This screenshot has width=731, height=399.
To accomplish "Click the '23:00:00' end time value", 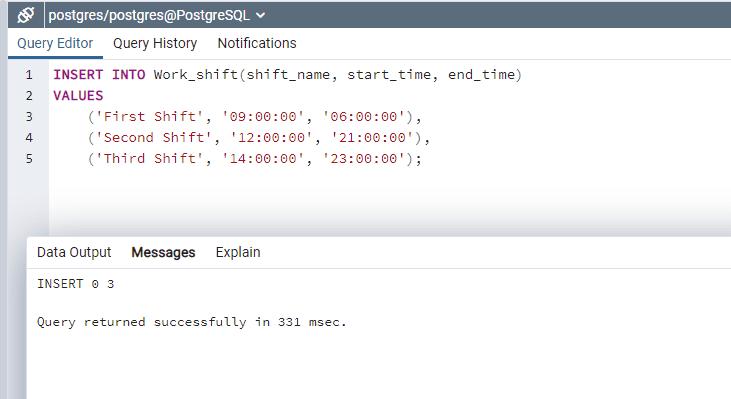I will [364, 158].
